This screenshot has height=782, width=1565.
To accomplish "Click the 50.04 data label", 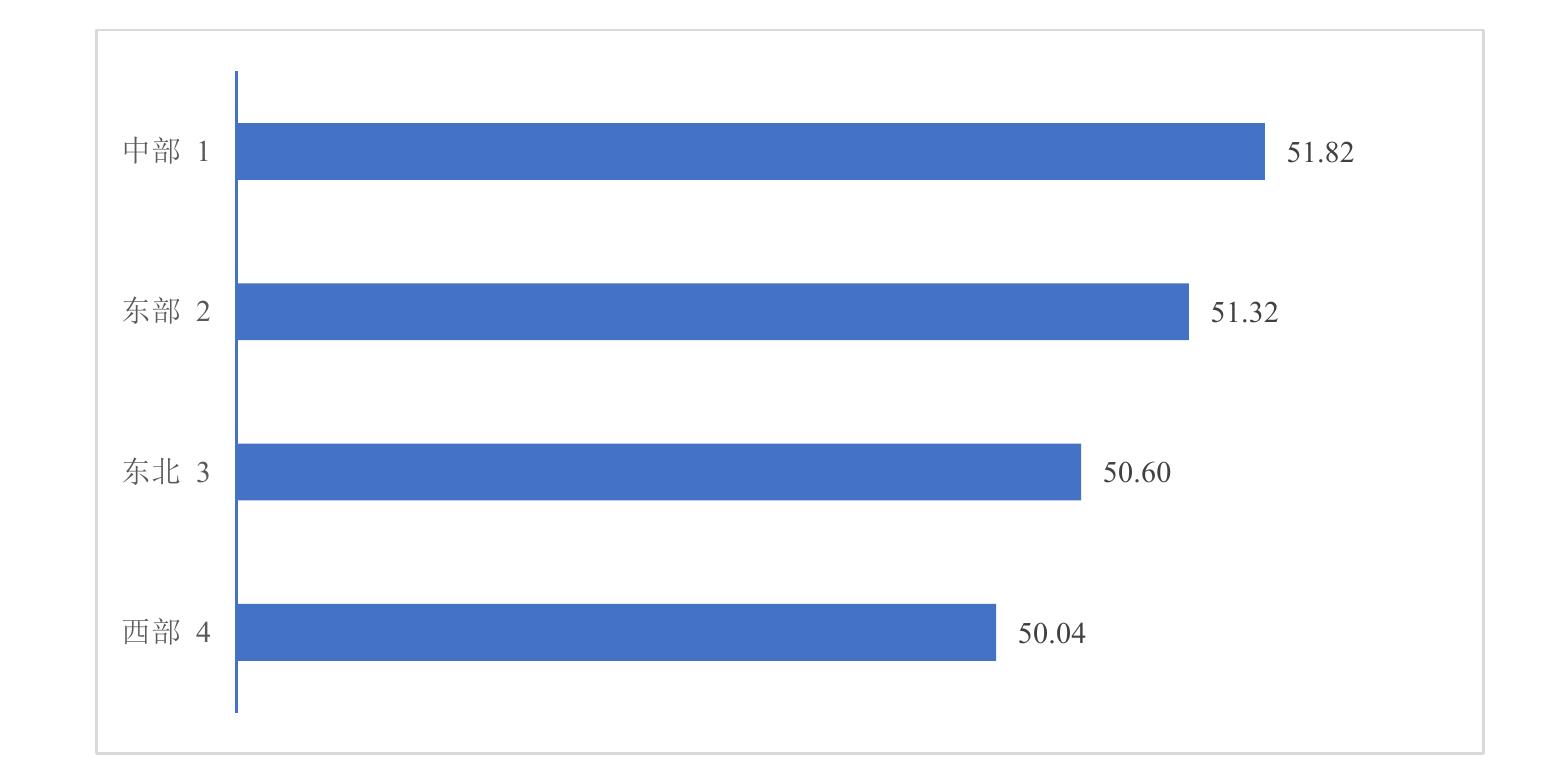I will (1051, 633).
